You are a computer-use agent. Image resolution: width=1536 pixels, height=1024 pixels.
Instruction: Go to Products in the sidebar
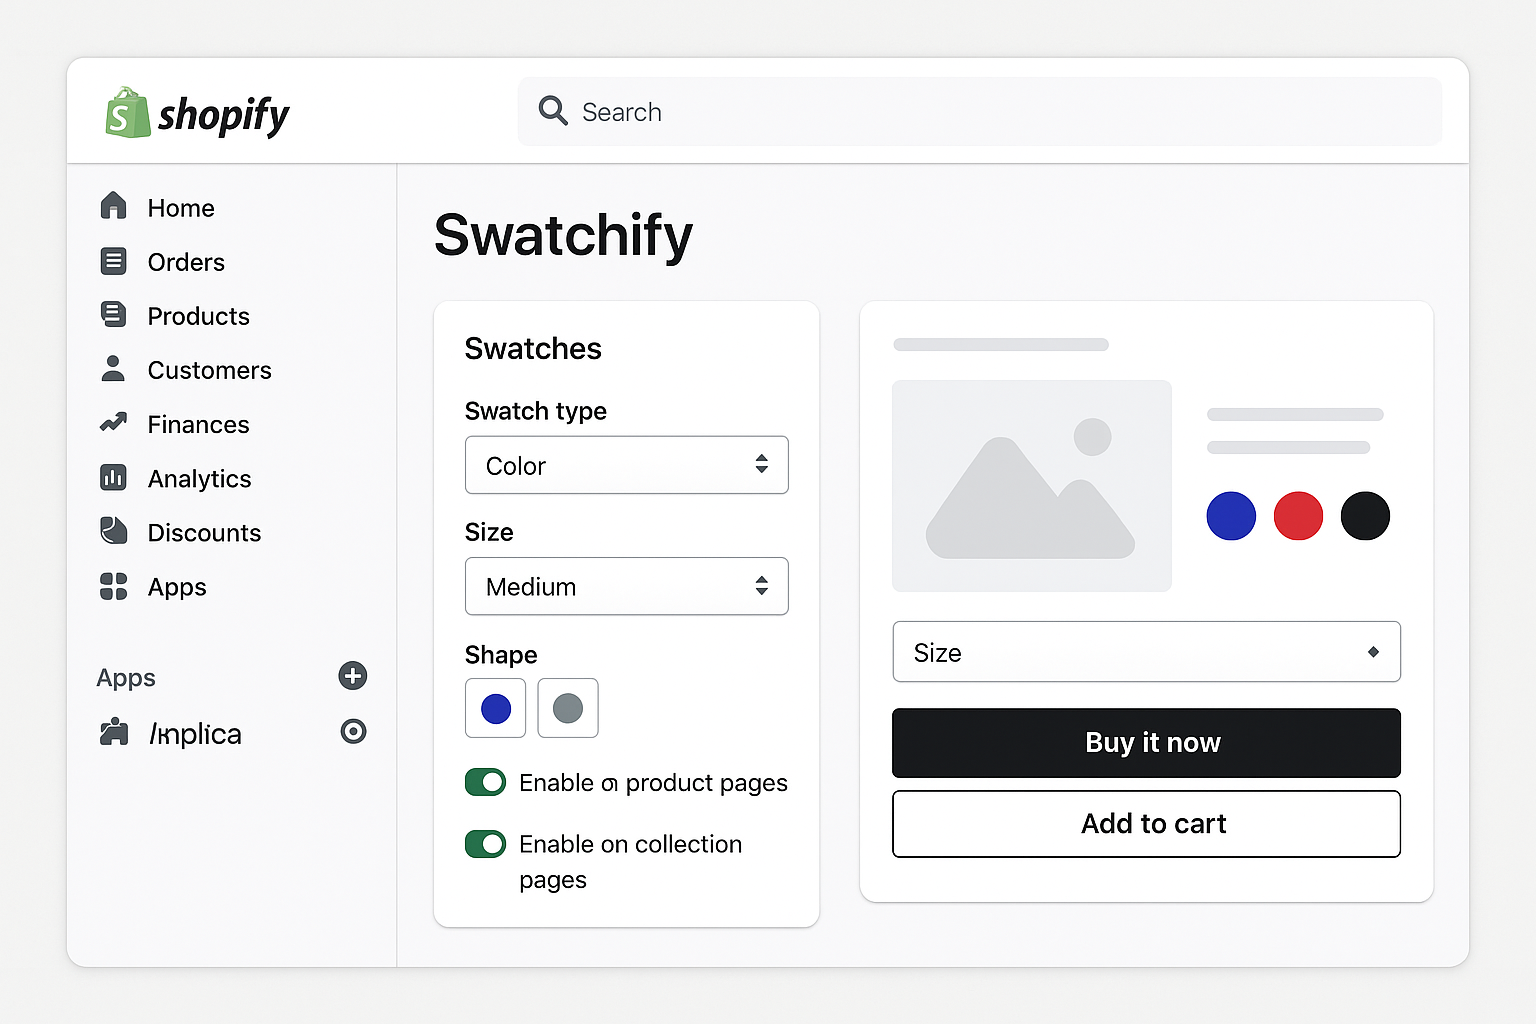[x=198, y=316]
